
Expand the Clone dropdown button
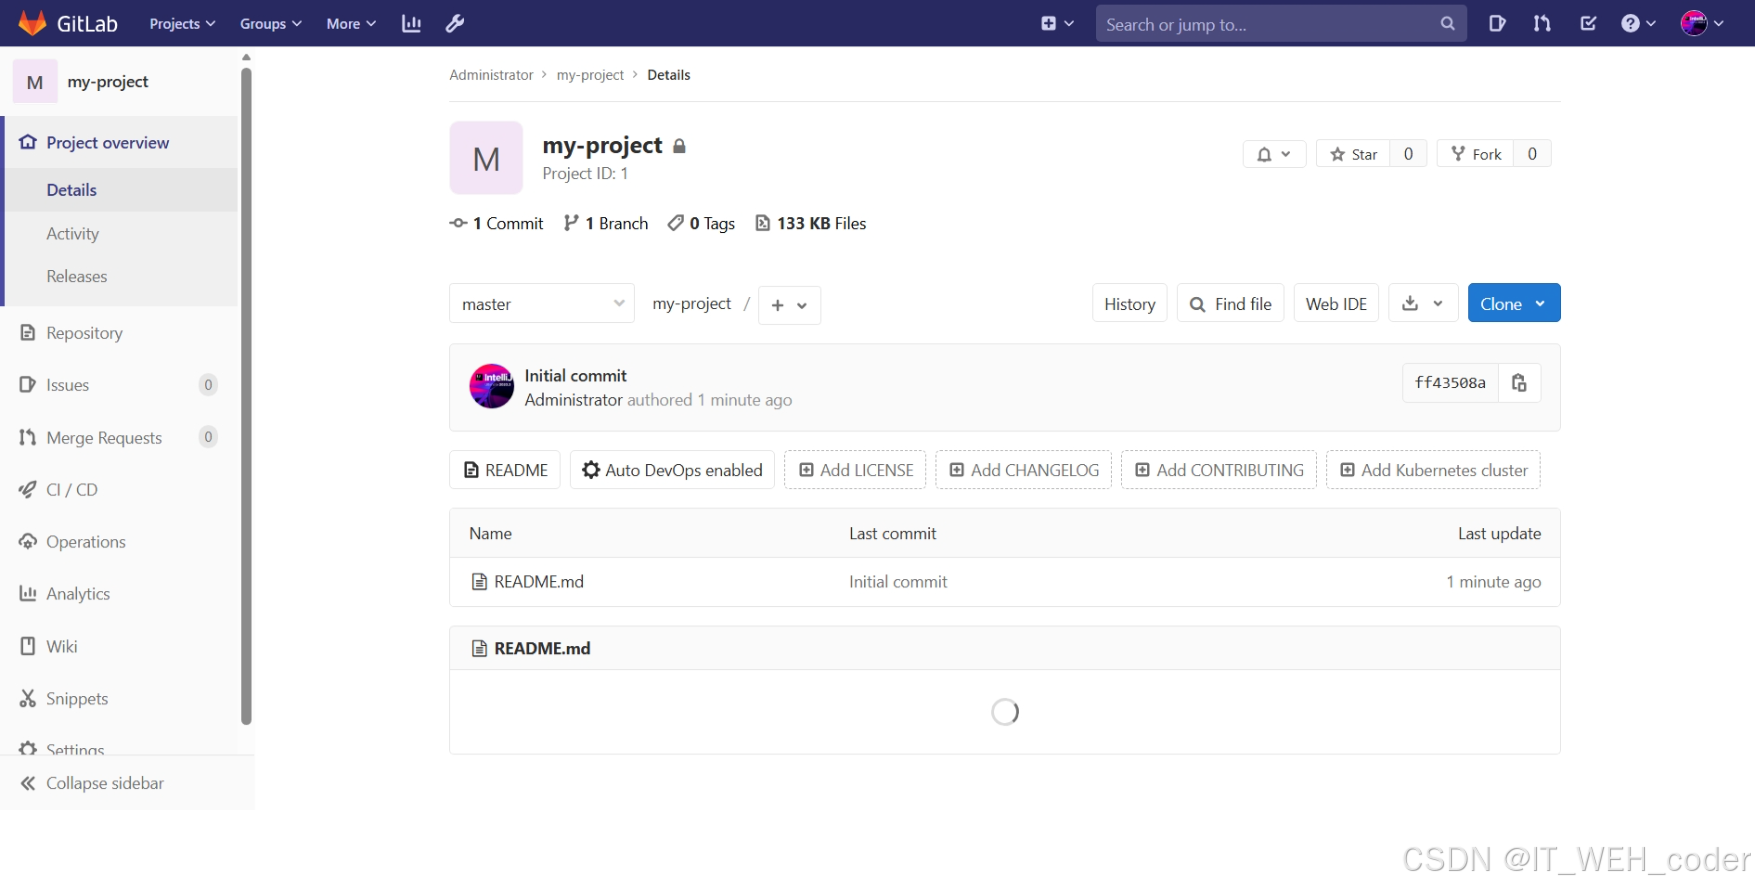[1514, 303]
